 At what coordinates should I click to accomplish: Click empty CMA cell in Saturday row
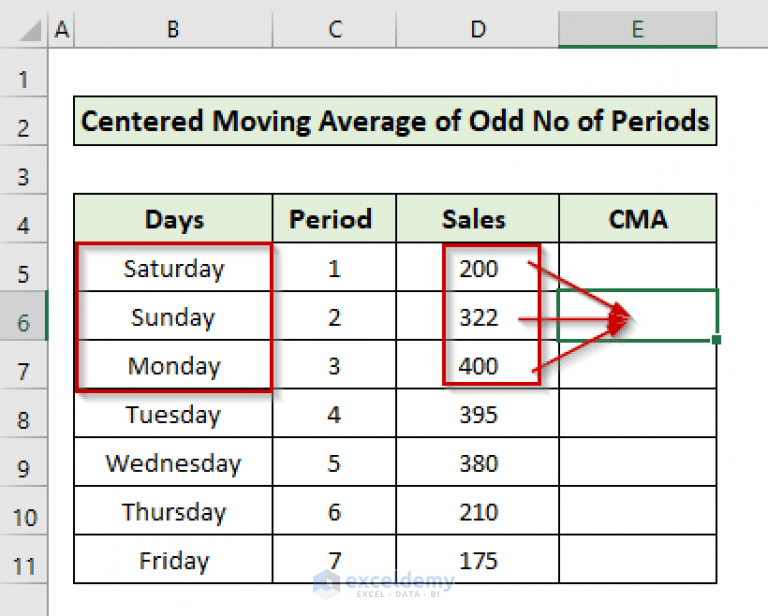637,266
